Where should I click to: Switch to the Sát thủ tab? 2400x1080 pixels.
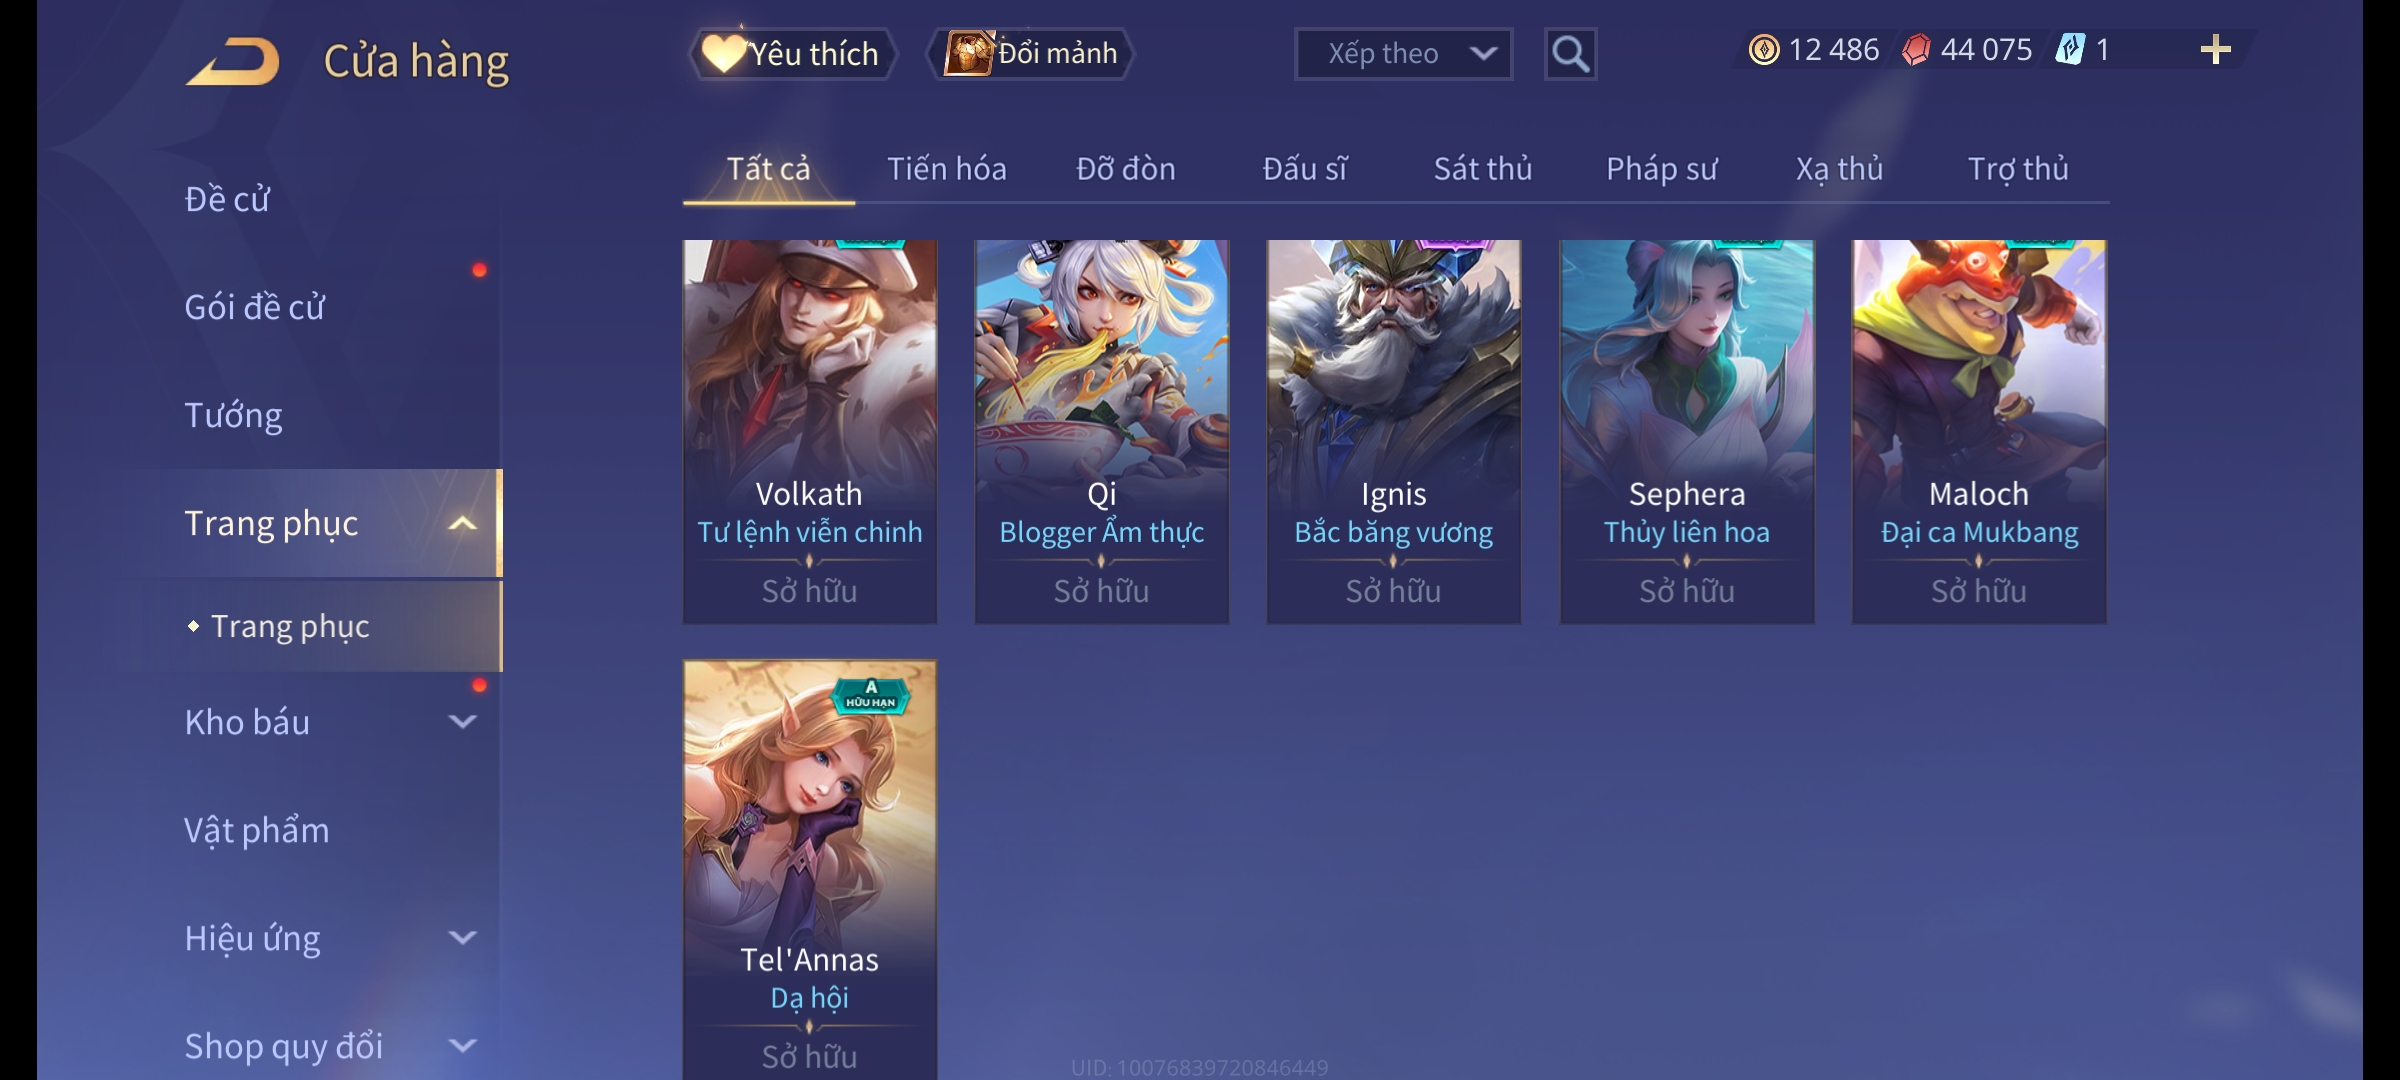pos(1483,169)
